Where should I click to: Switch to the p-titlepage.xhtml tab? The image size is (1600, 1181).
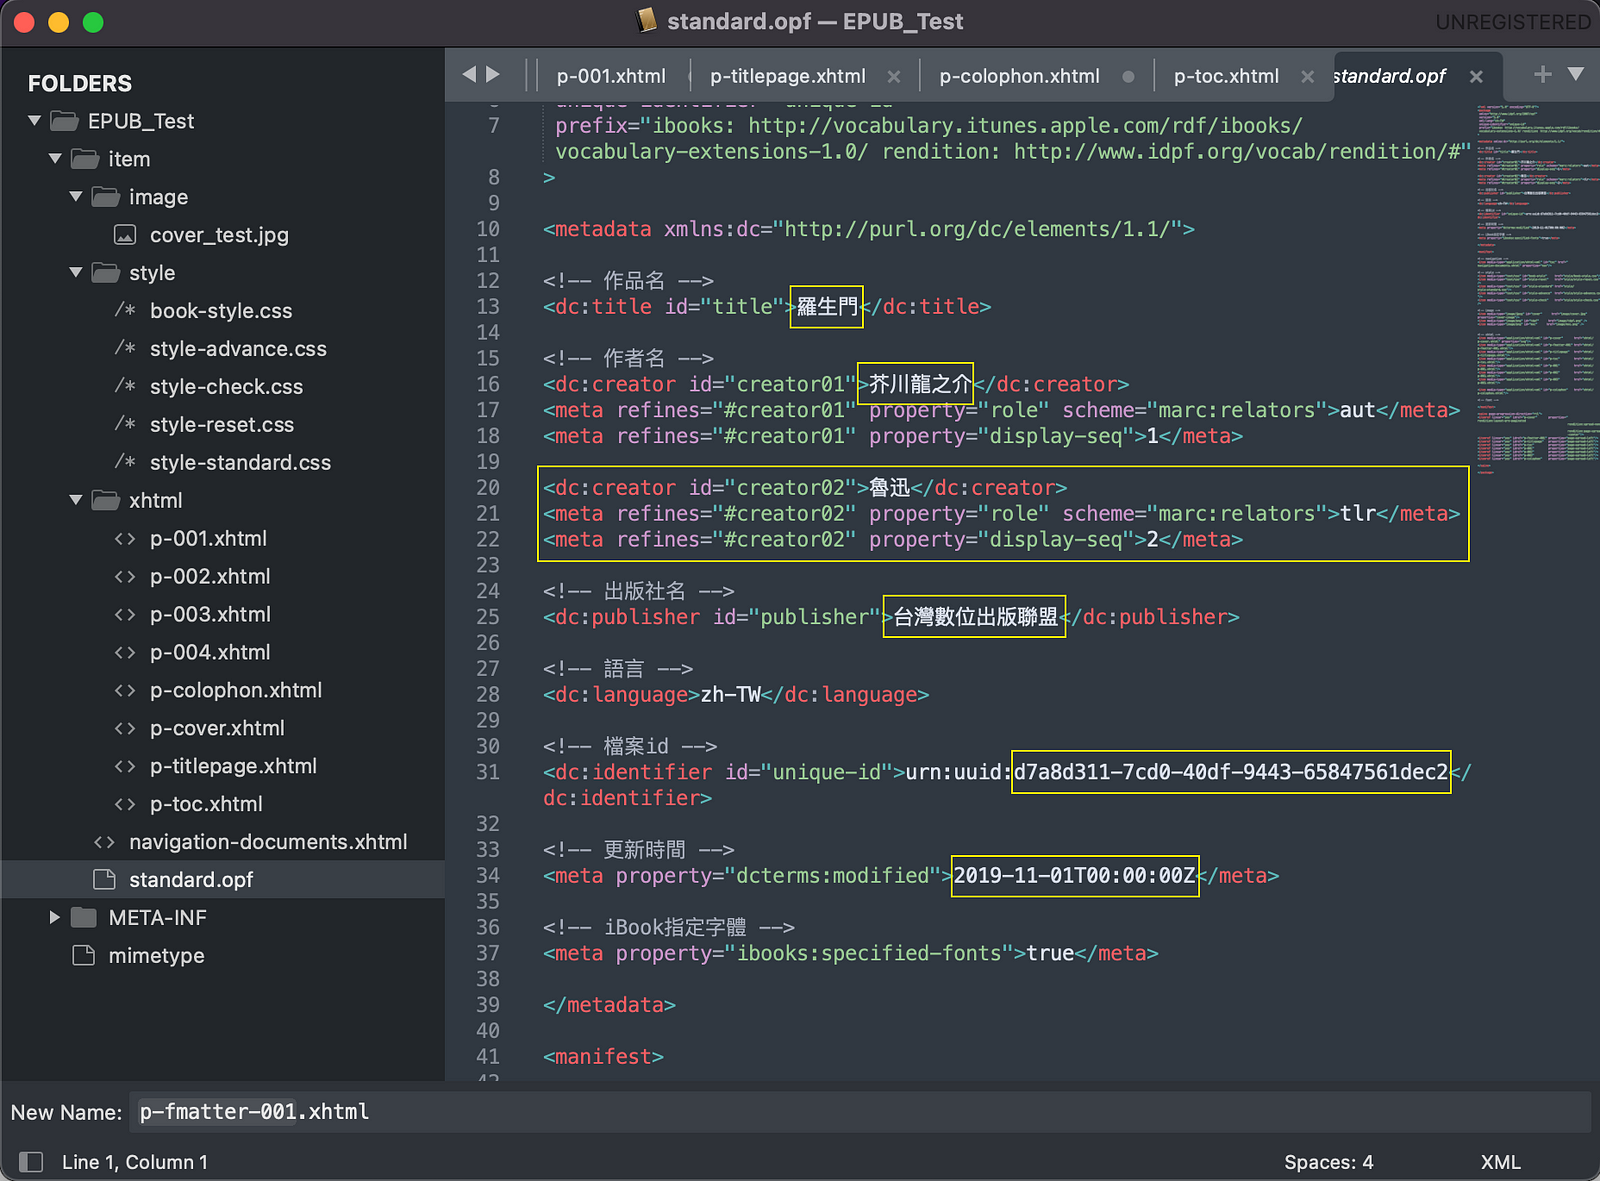(788, 76)
